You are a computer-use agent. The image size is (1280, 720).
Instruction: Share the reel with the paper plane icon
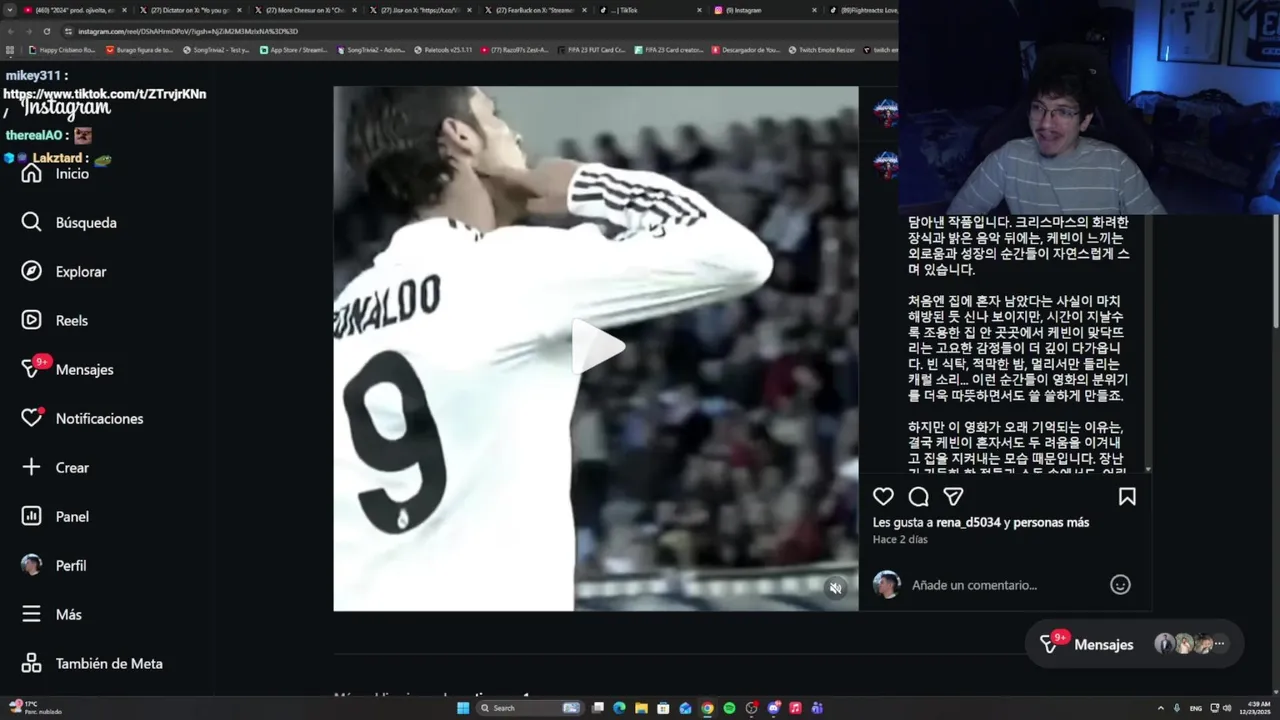953,497
